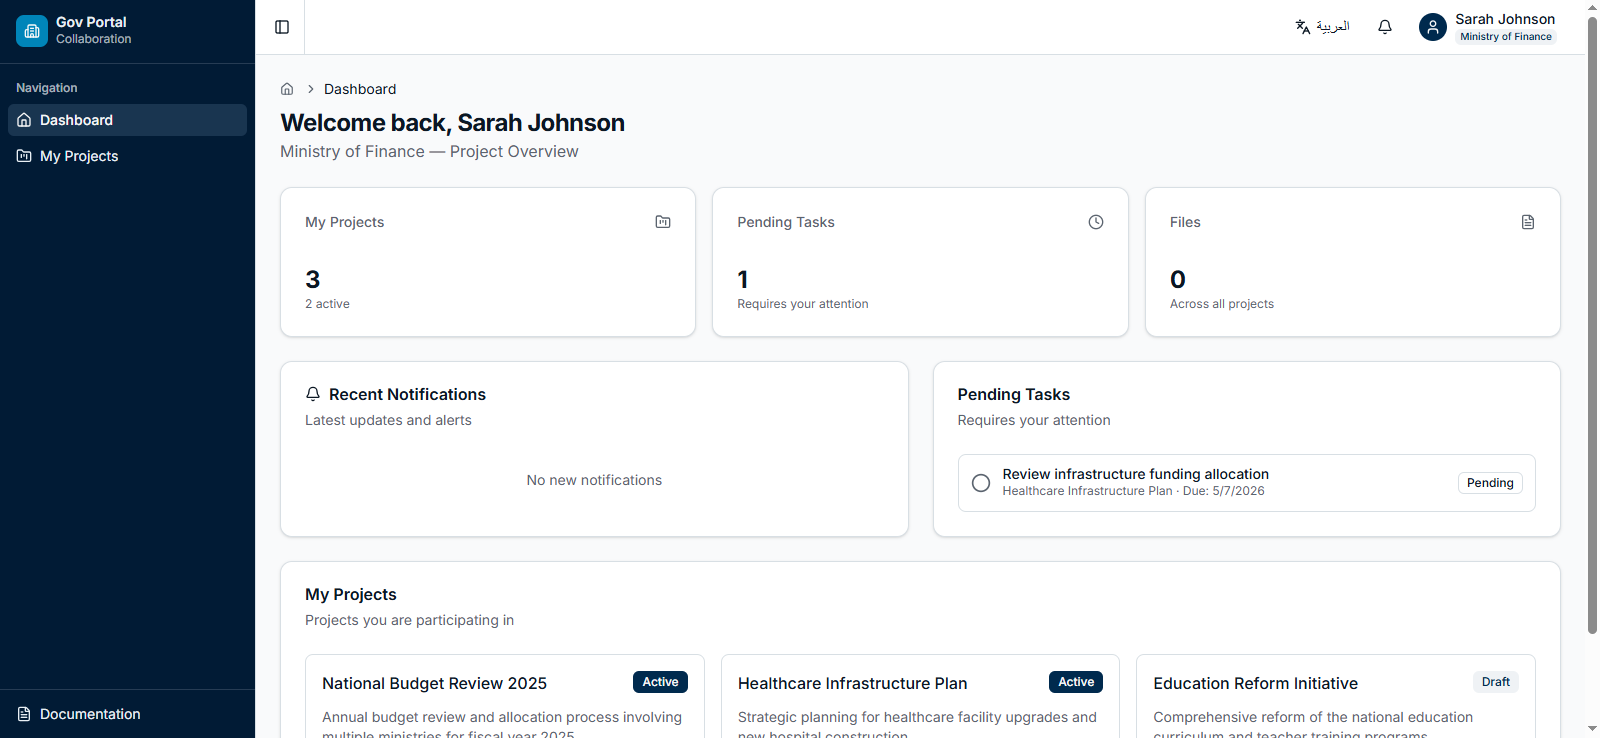Click the sidebar My Projects folder icon
The height and width of the screenshot is (738, 1600).
24,156
